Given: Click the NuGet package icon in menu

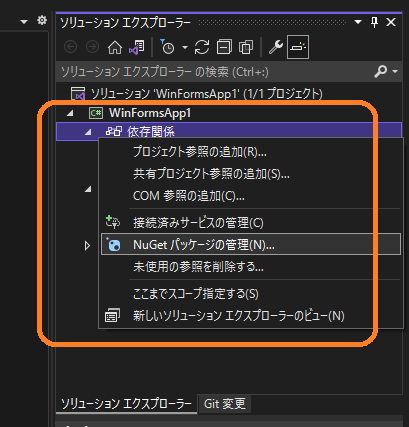Looking at the screenshot, I should pos(113,244).
